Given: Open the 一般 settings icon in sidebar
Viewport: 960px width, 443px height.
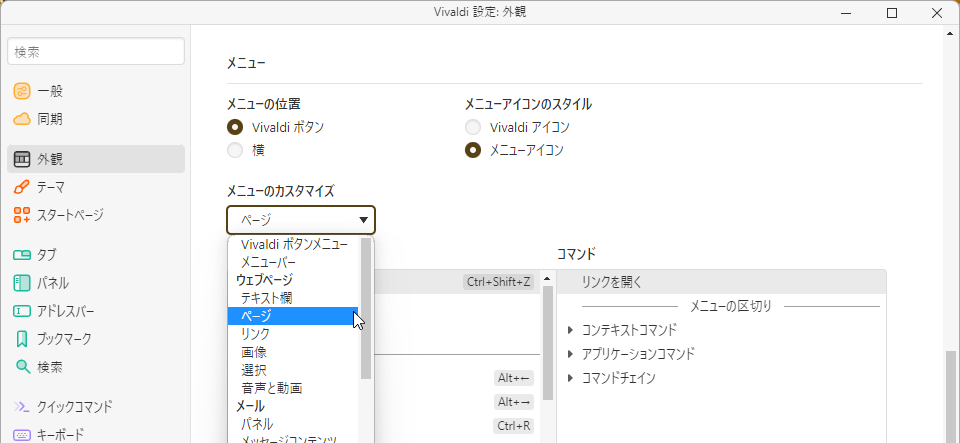Looking at the screenshot, I should 22,92.
